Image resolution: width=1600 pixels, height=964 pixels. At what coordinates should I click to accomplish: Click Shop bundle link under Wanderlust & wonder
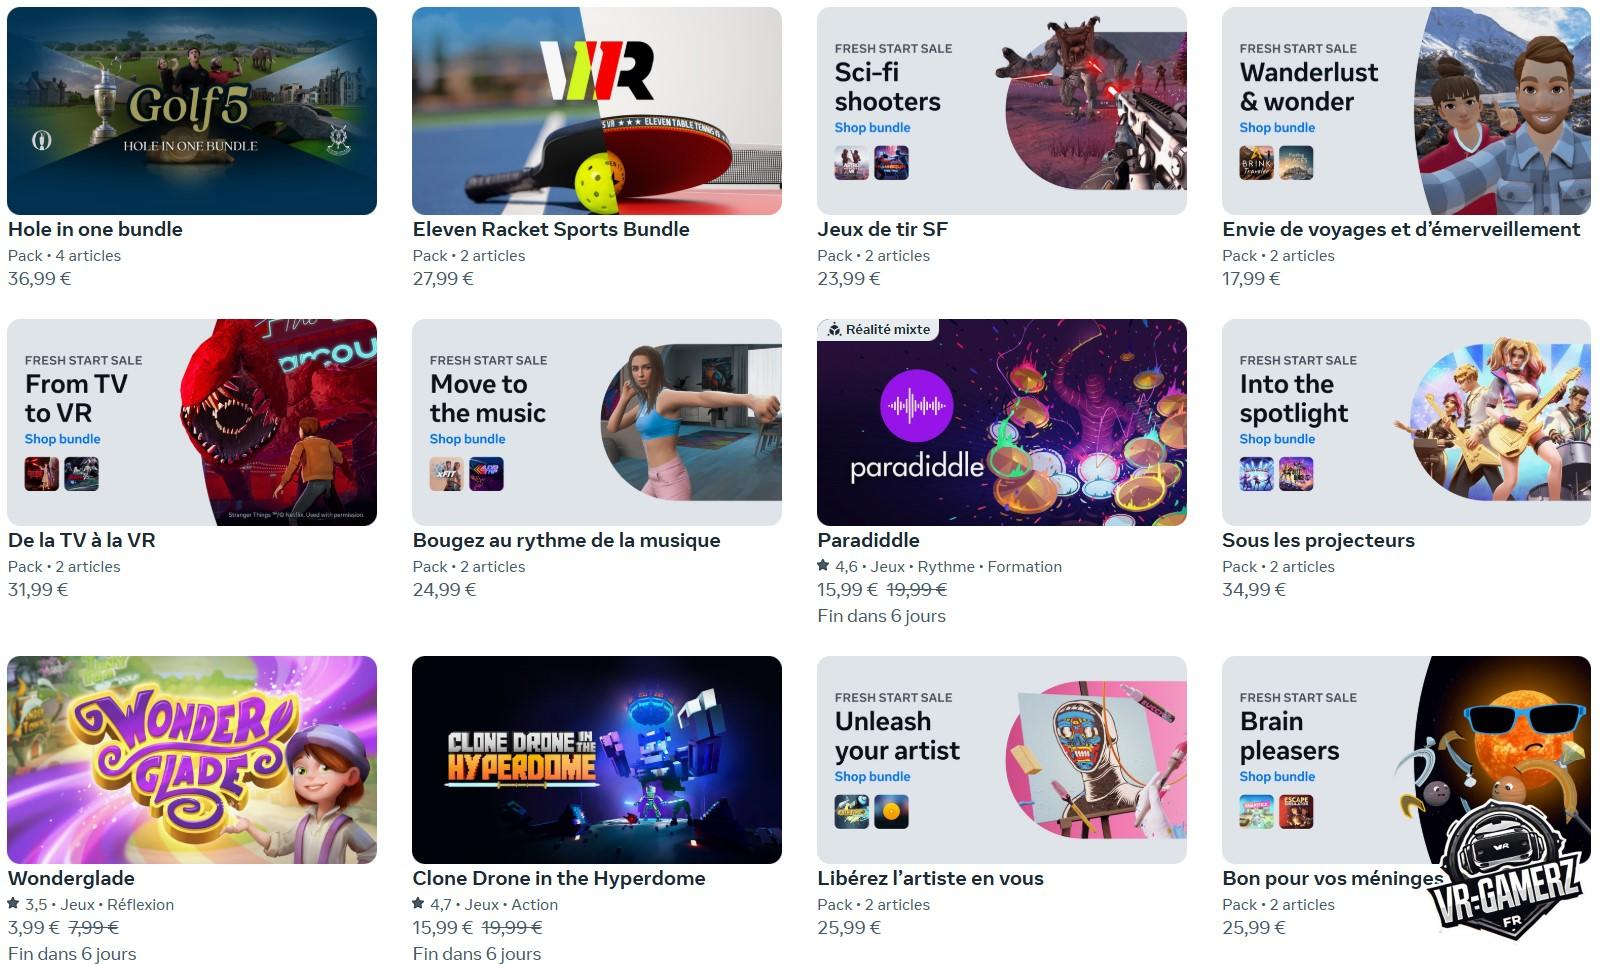(1277, 127)
